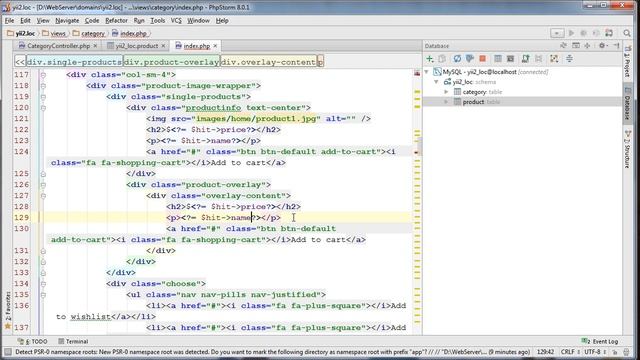Close the index.php tab
Viewport: 640px width, 360px height.
tap(215, 46)
